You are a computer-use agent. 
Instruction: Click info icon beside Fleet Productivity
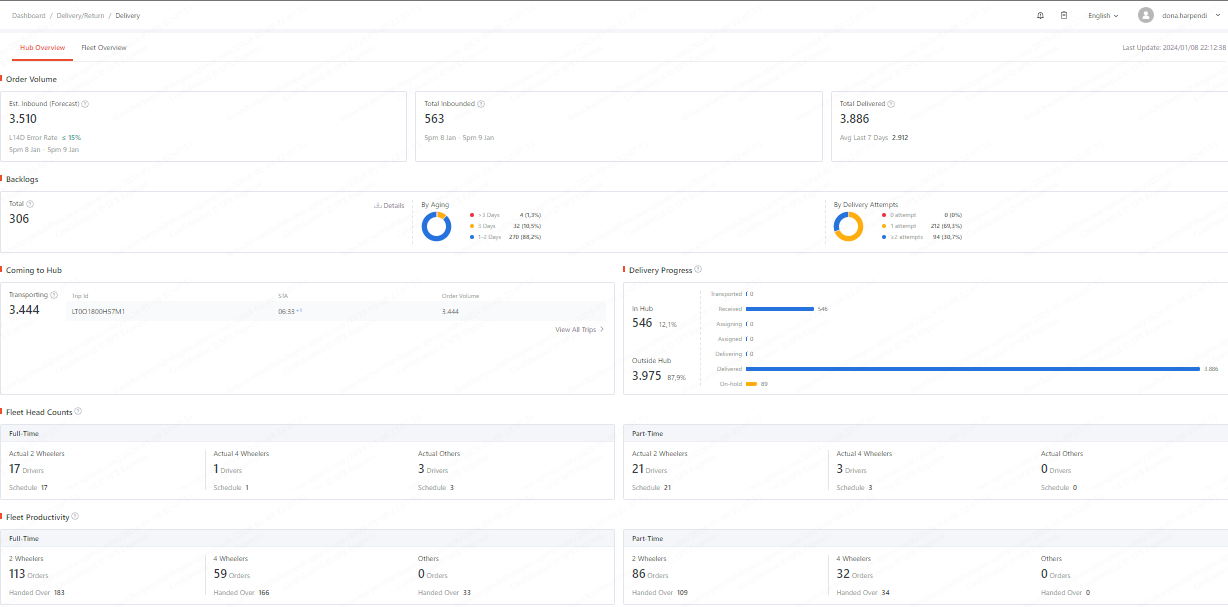[75, 516]
